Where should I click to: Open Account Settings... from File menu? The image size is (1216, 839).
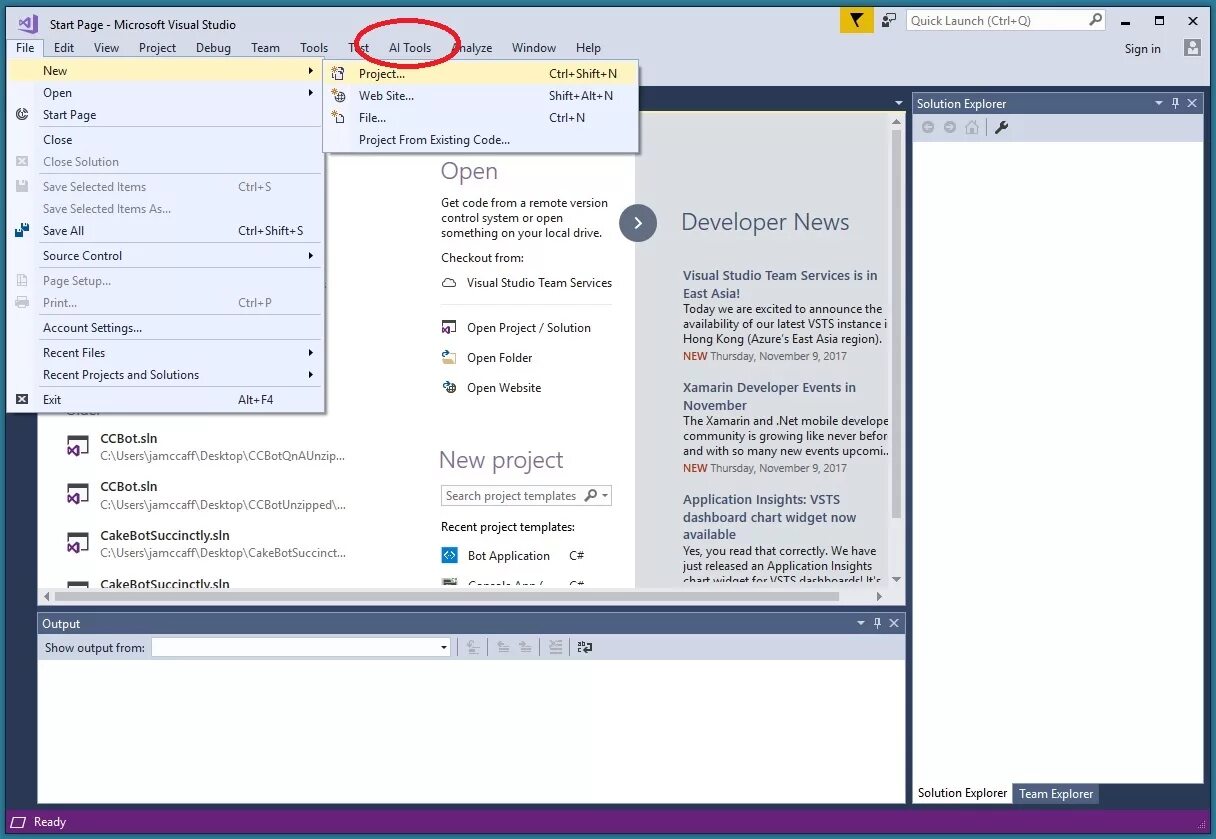(165, 327)
